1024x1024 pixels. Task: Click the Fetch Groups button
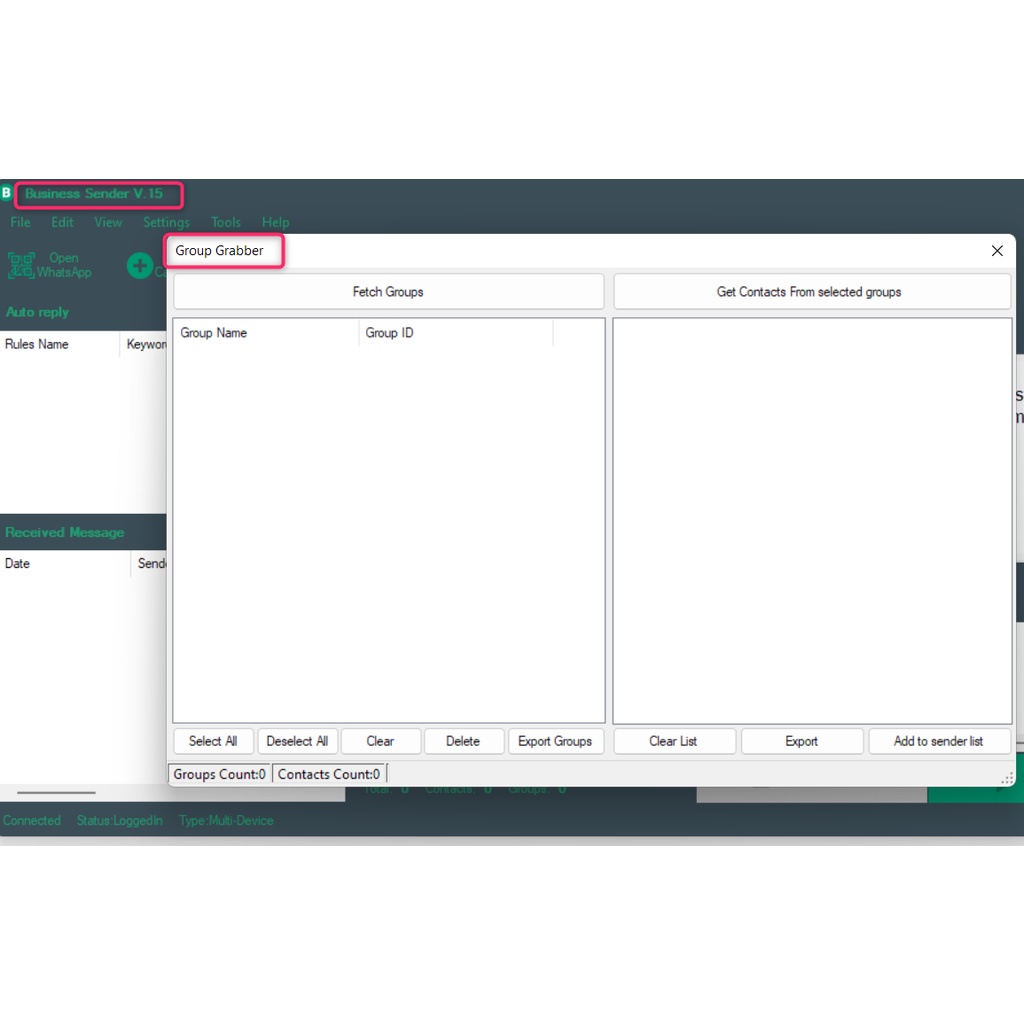click(x=388, y=292)
